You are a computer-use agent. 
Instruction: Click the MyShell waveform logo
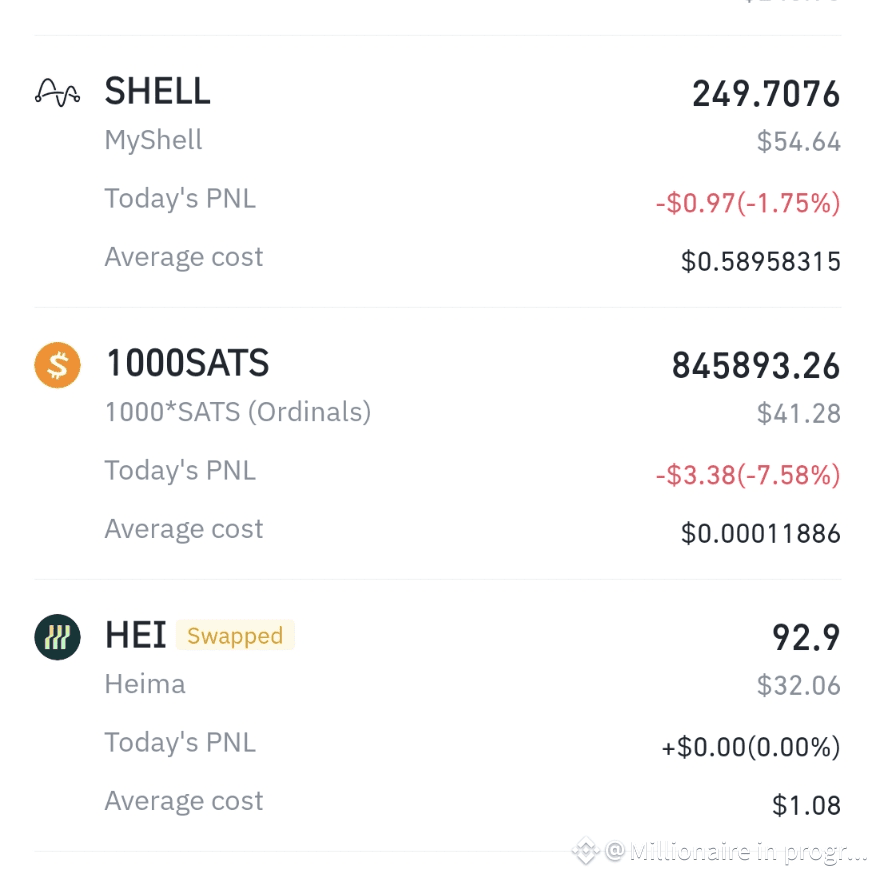(x=57, y=92)
